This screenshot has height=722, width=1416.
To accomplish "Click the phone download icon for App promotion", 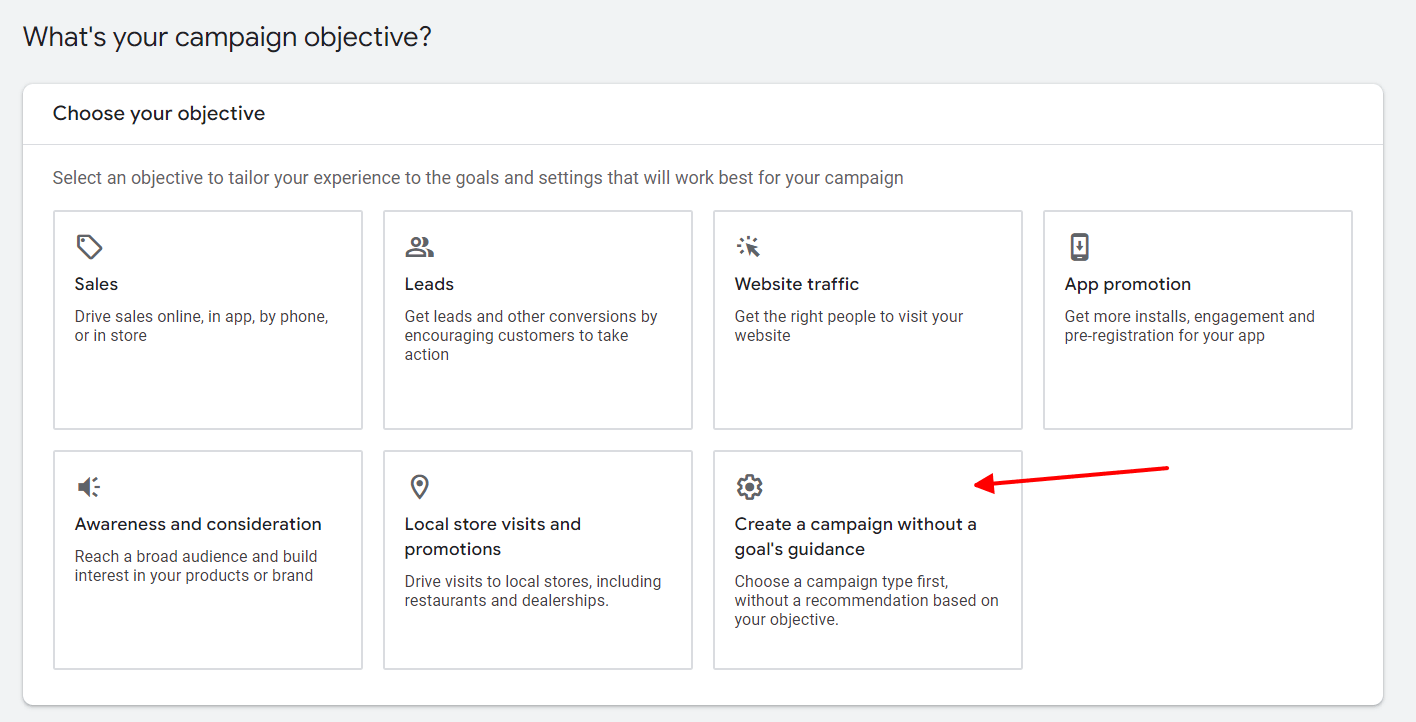I will pyautogui.click(x=1079, y=246).
